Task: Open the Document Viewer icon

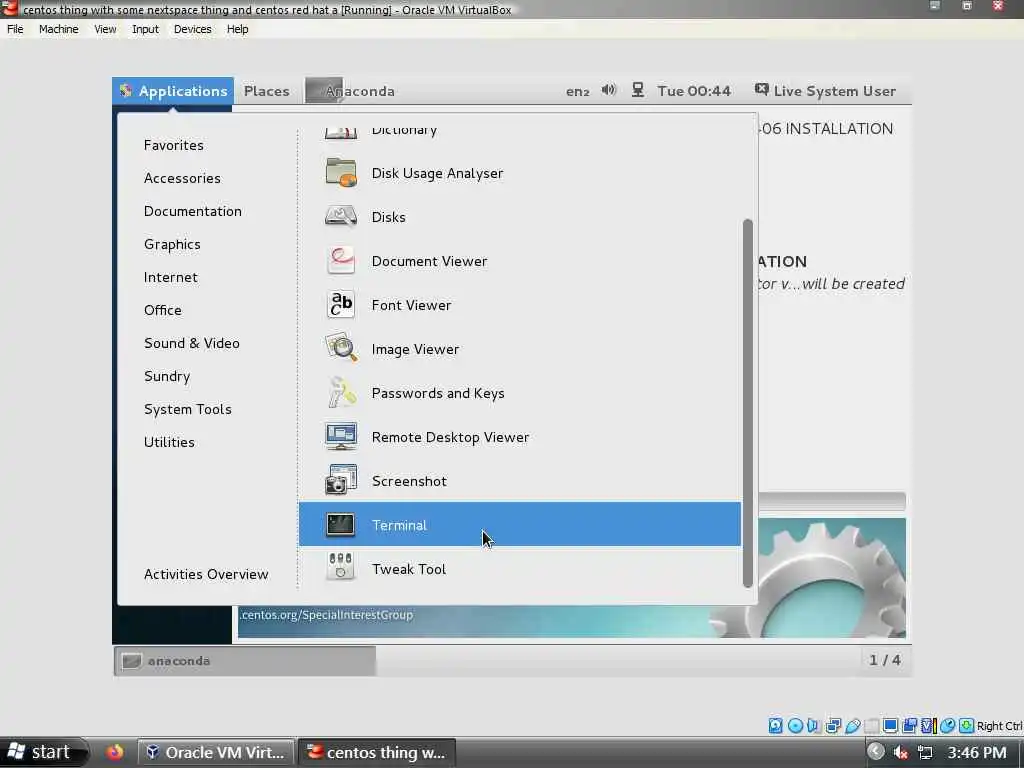Action: [341, 261]
